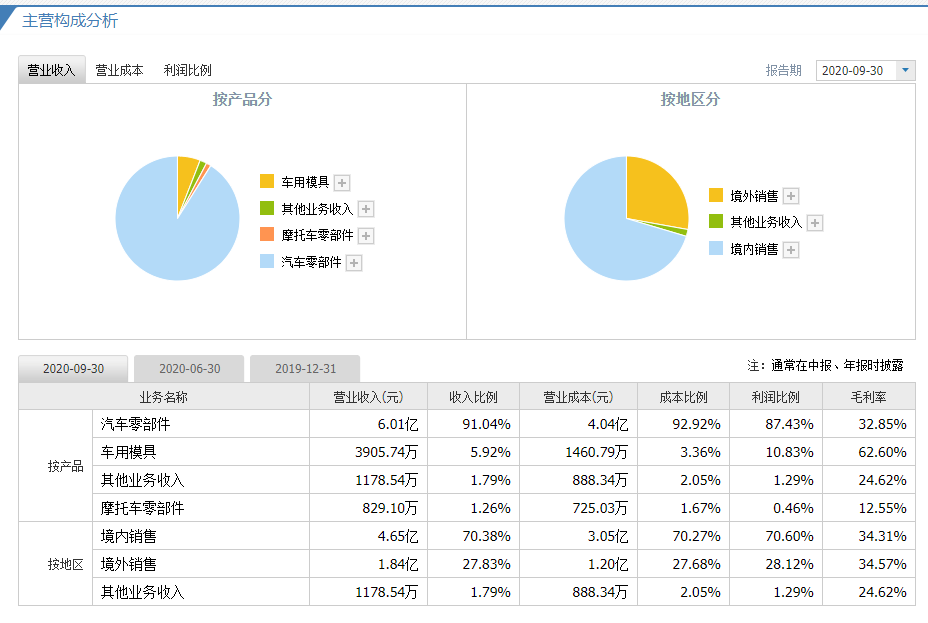This screenshot has width=928, height=623.
Task: Click the 营业收入(元) column header
Action: [x=368, y=397]
